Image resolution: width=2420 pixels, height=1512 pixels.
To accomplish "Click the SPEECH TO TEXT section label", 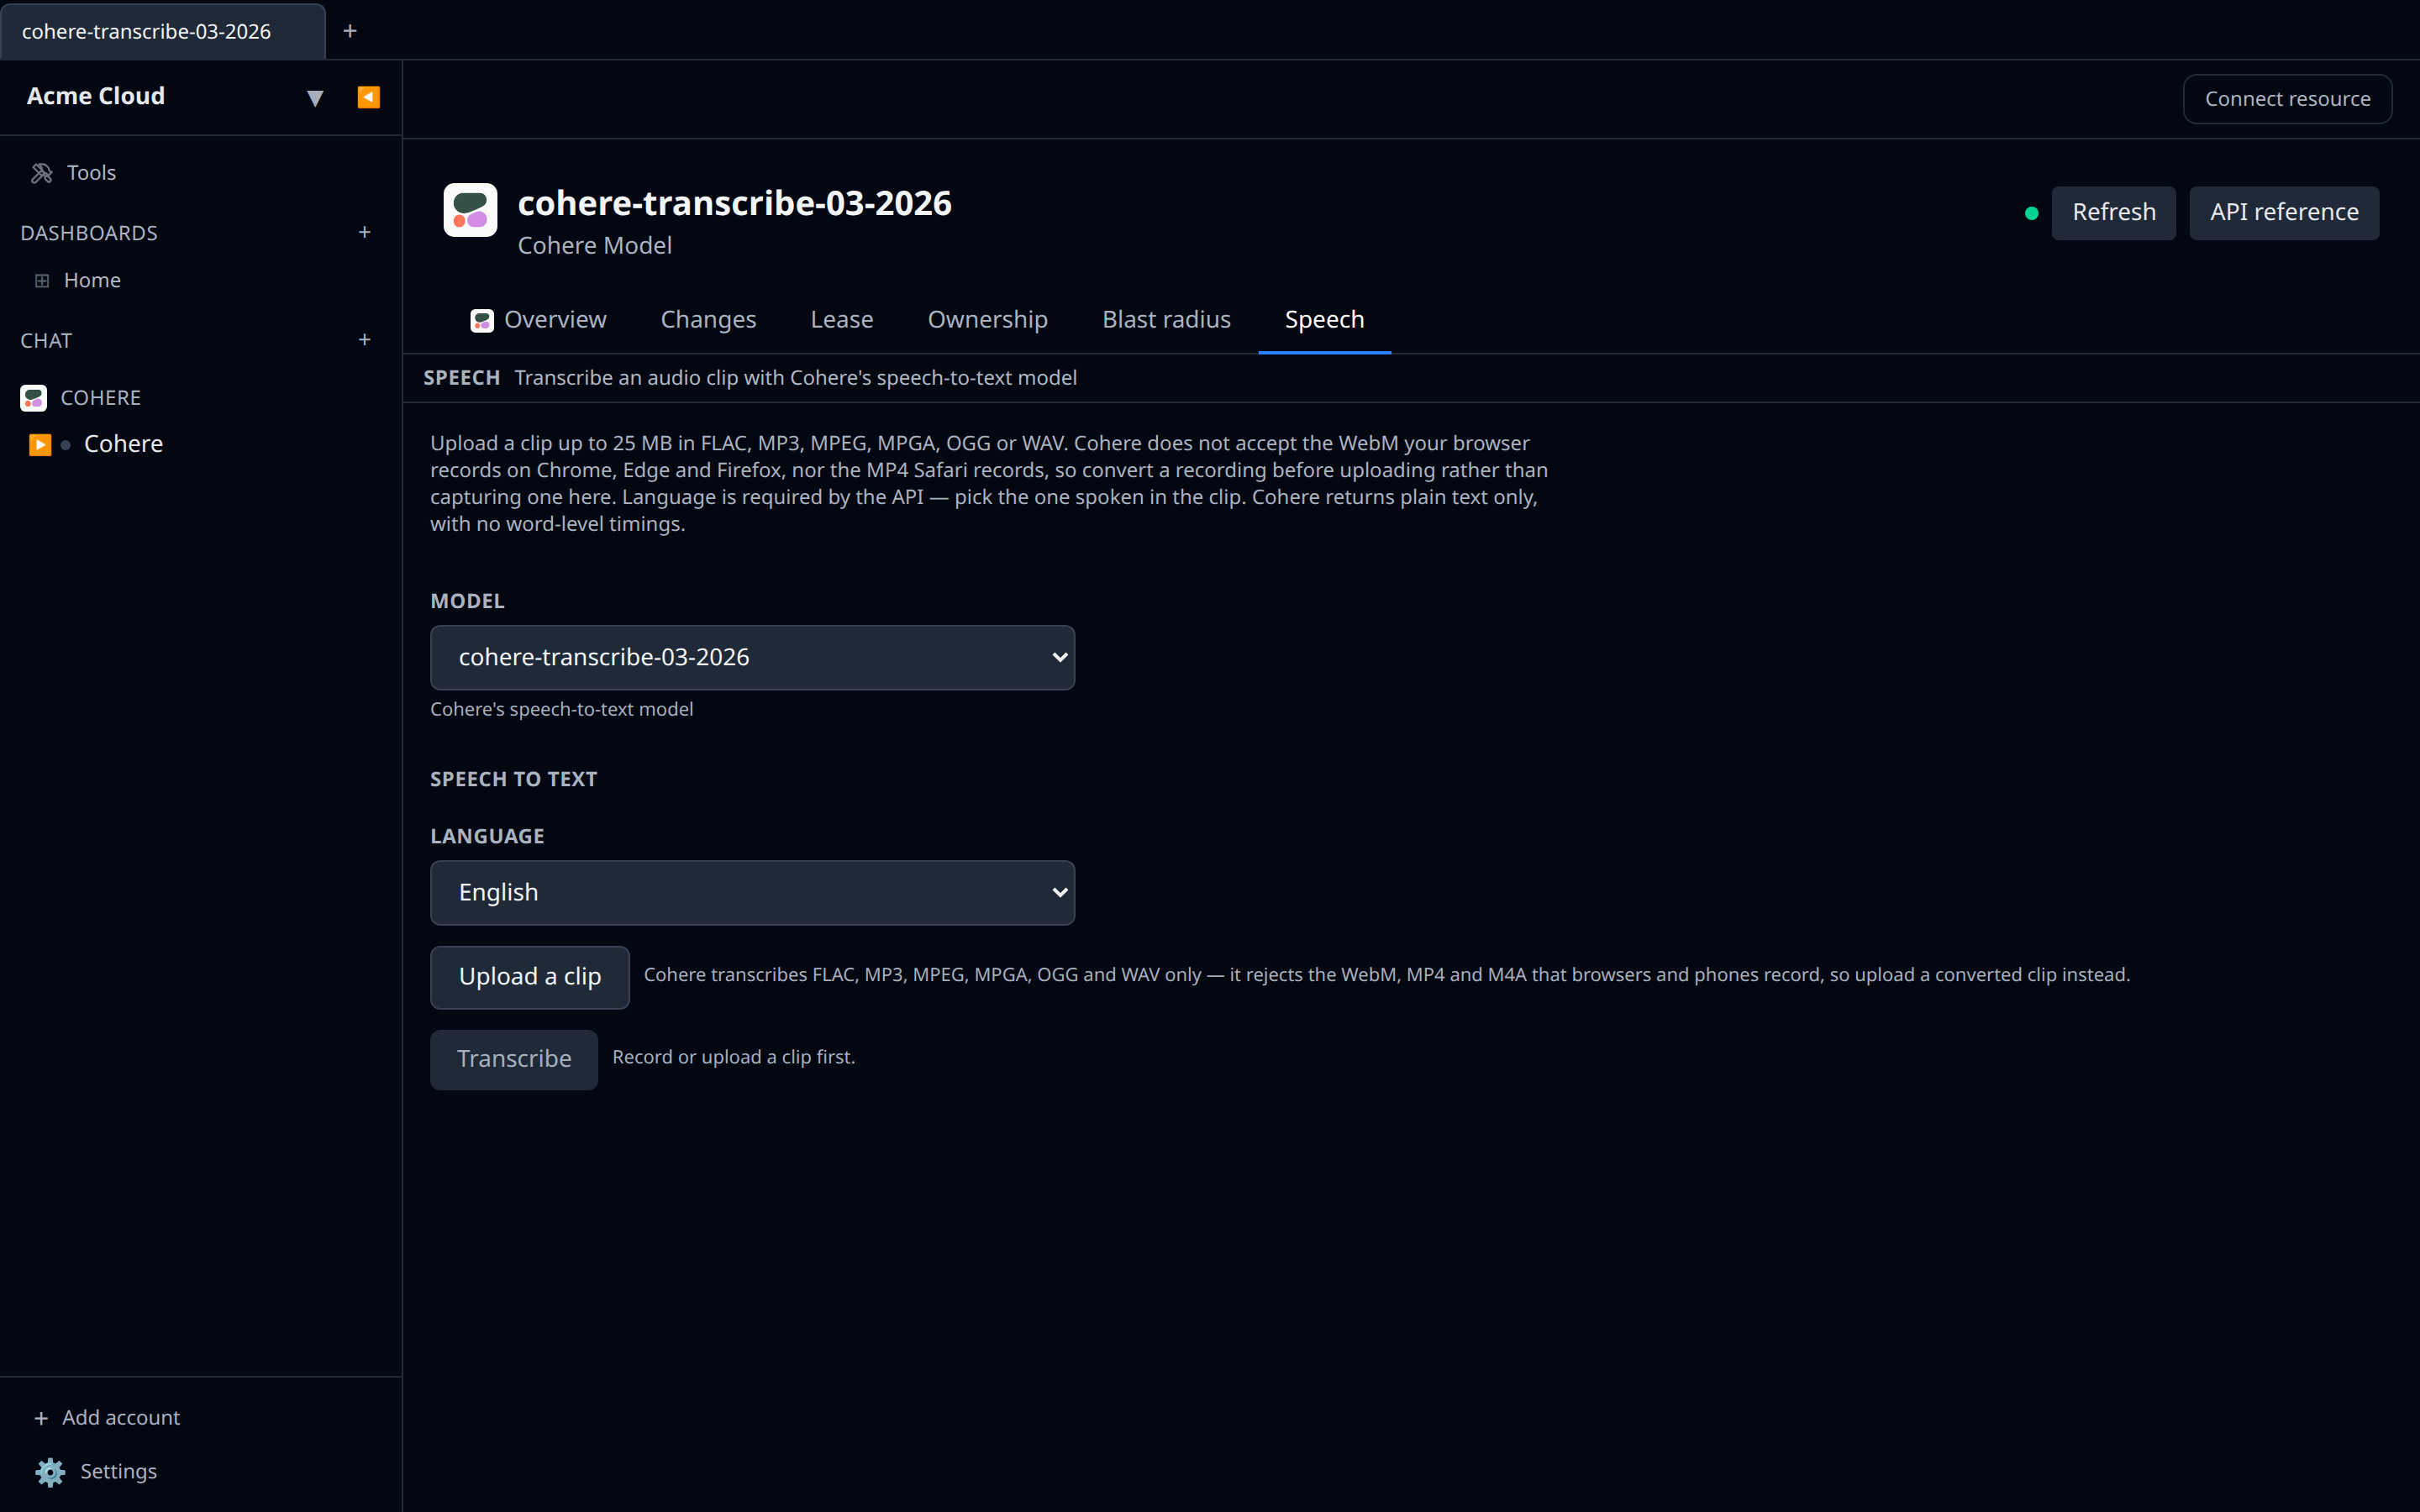I will coord(514,779).
